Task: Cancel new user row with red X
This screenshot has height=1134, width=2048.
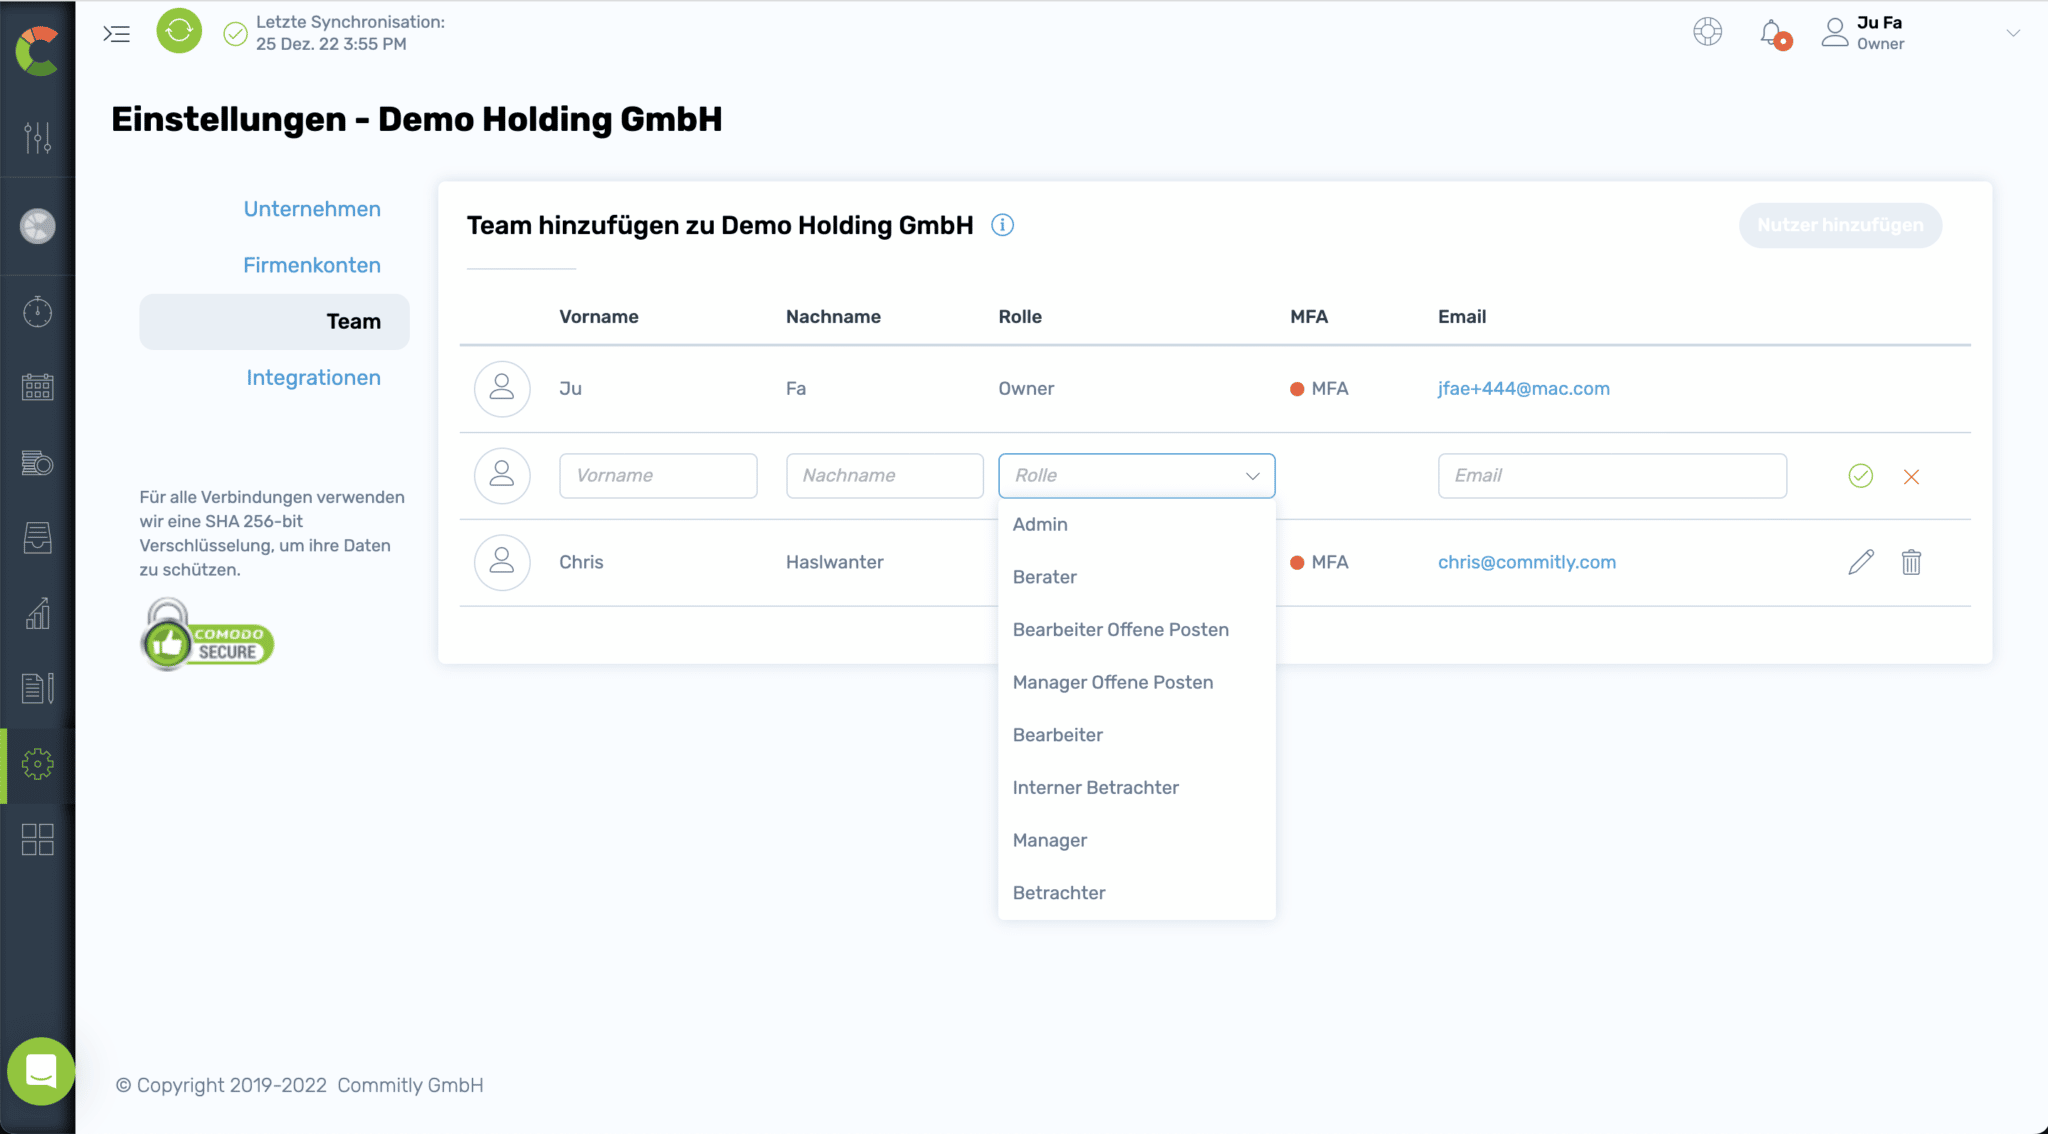Action: (1911, 477)
